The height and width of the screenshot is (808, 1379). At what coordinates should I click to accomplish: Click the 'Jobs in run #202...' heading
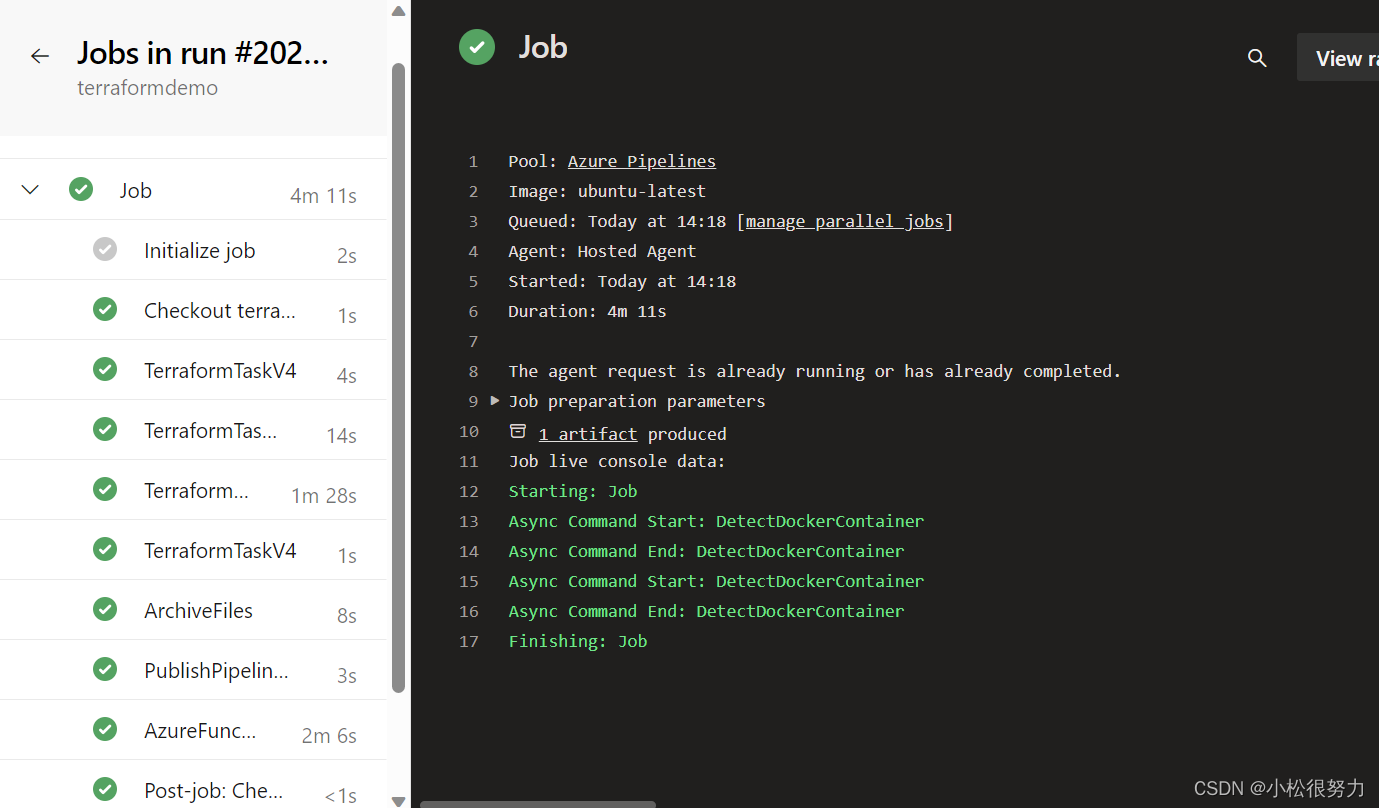tap(203, 53)
